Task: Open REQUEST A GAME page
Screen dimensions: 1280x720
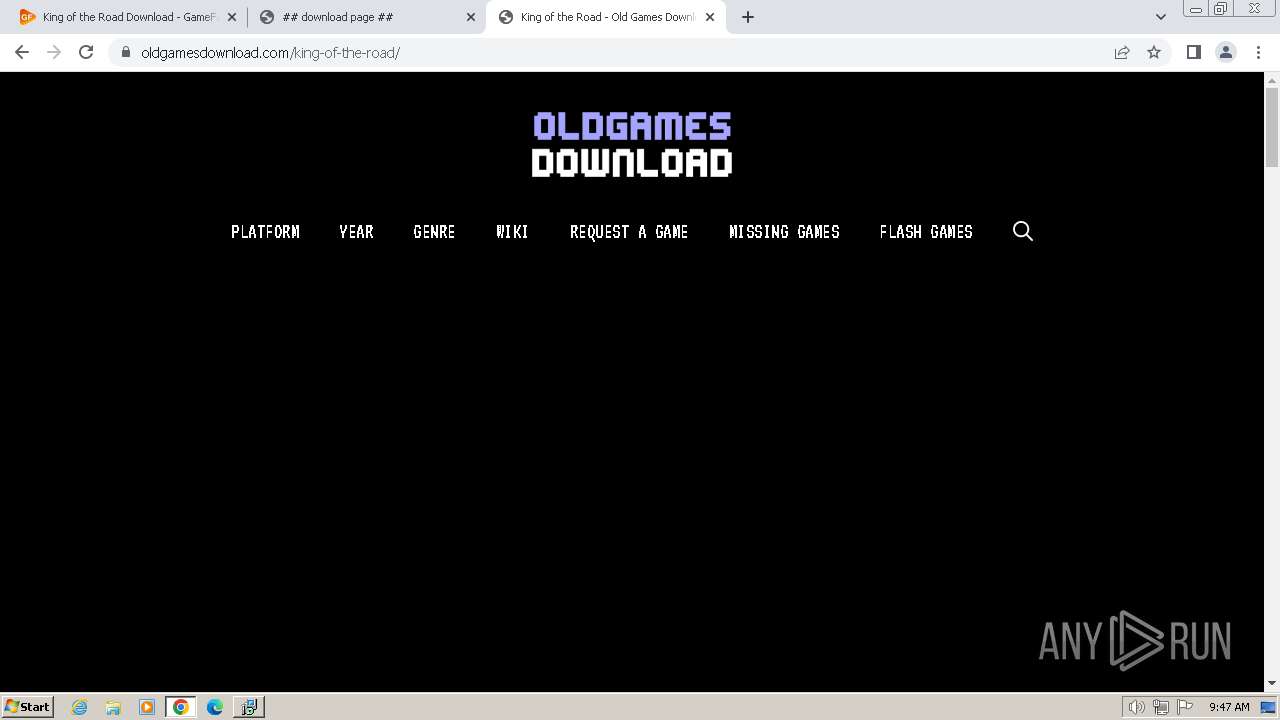Action: point(629,232)
